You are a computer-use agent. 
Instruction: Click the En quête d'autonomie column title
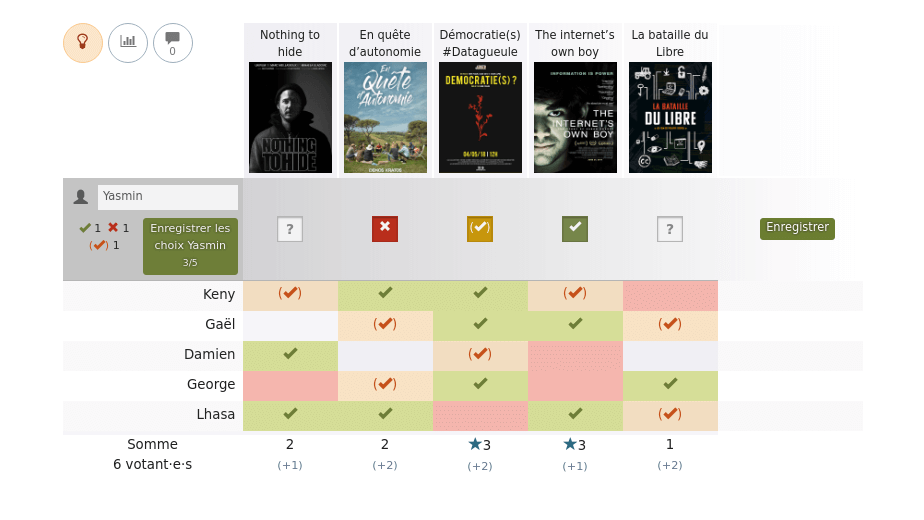pos(385,43)
